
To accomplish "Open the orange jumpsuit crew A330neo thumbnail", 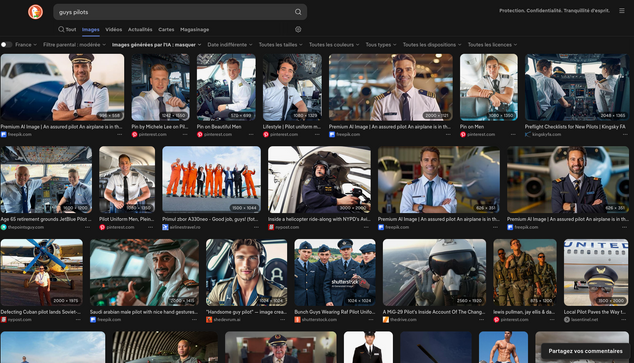I will pyautogui.click(x=211, y=179).
